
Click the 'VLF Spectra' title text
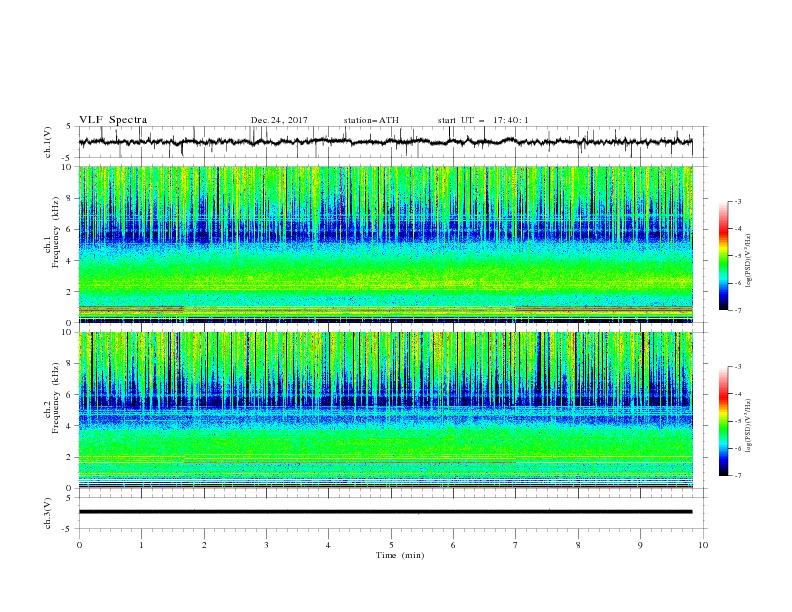[113, 120]
